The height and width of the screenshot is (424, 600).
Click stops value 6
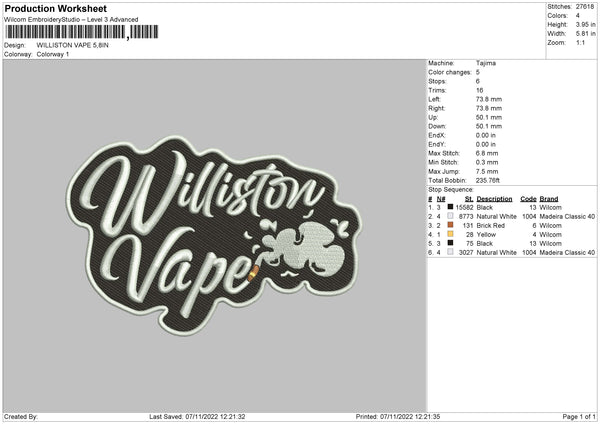(478, 81)
